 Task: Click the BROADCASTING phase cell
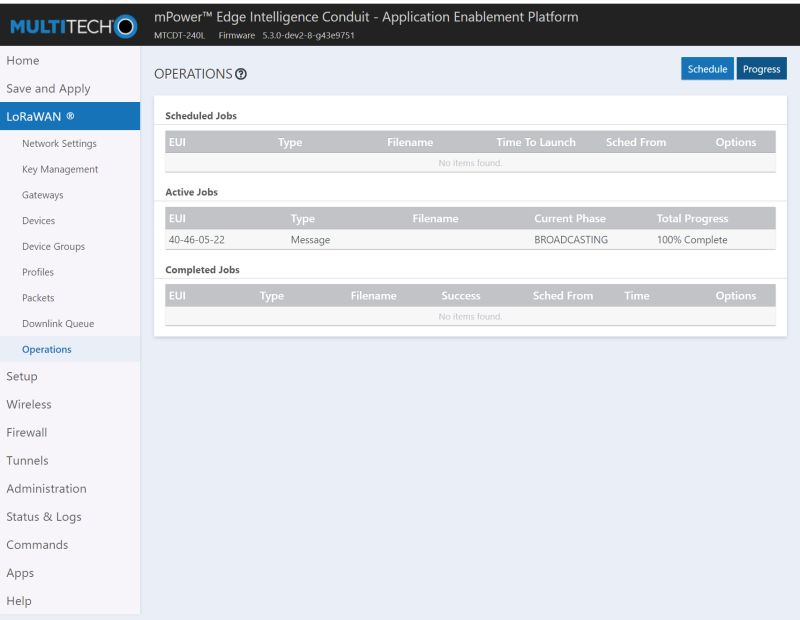pyautogui.click(x=571, y=239)
